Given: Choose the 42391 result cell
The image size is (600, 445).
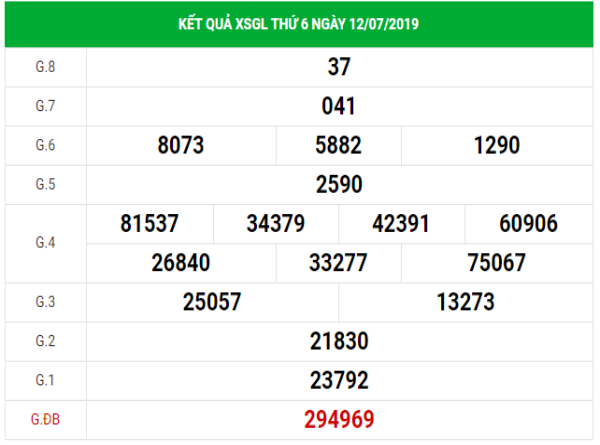Looking at the screenshot, I should [x=402, y=223].
